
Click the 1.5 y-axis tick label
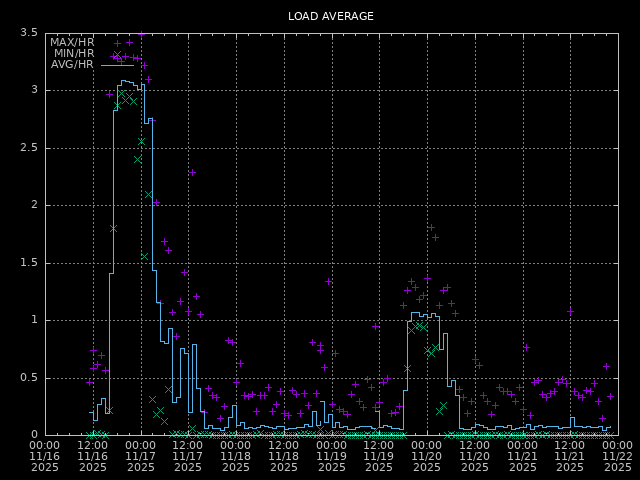pyautogui.click(x=28, y=264)
